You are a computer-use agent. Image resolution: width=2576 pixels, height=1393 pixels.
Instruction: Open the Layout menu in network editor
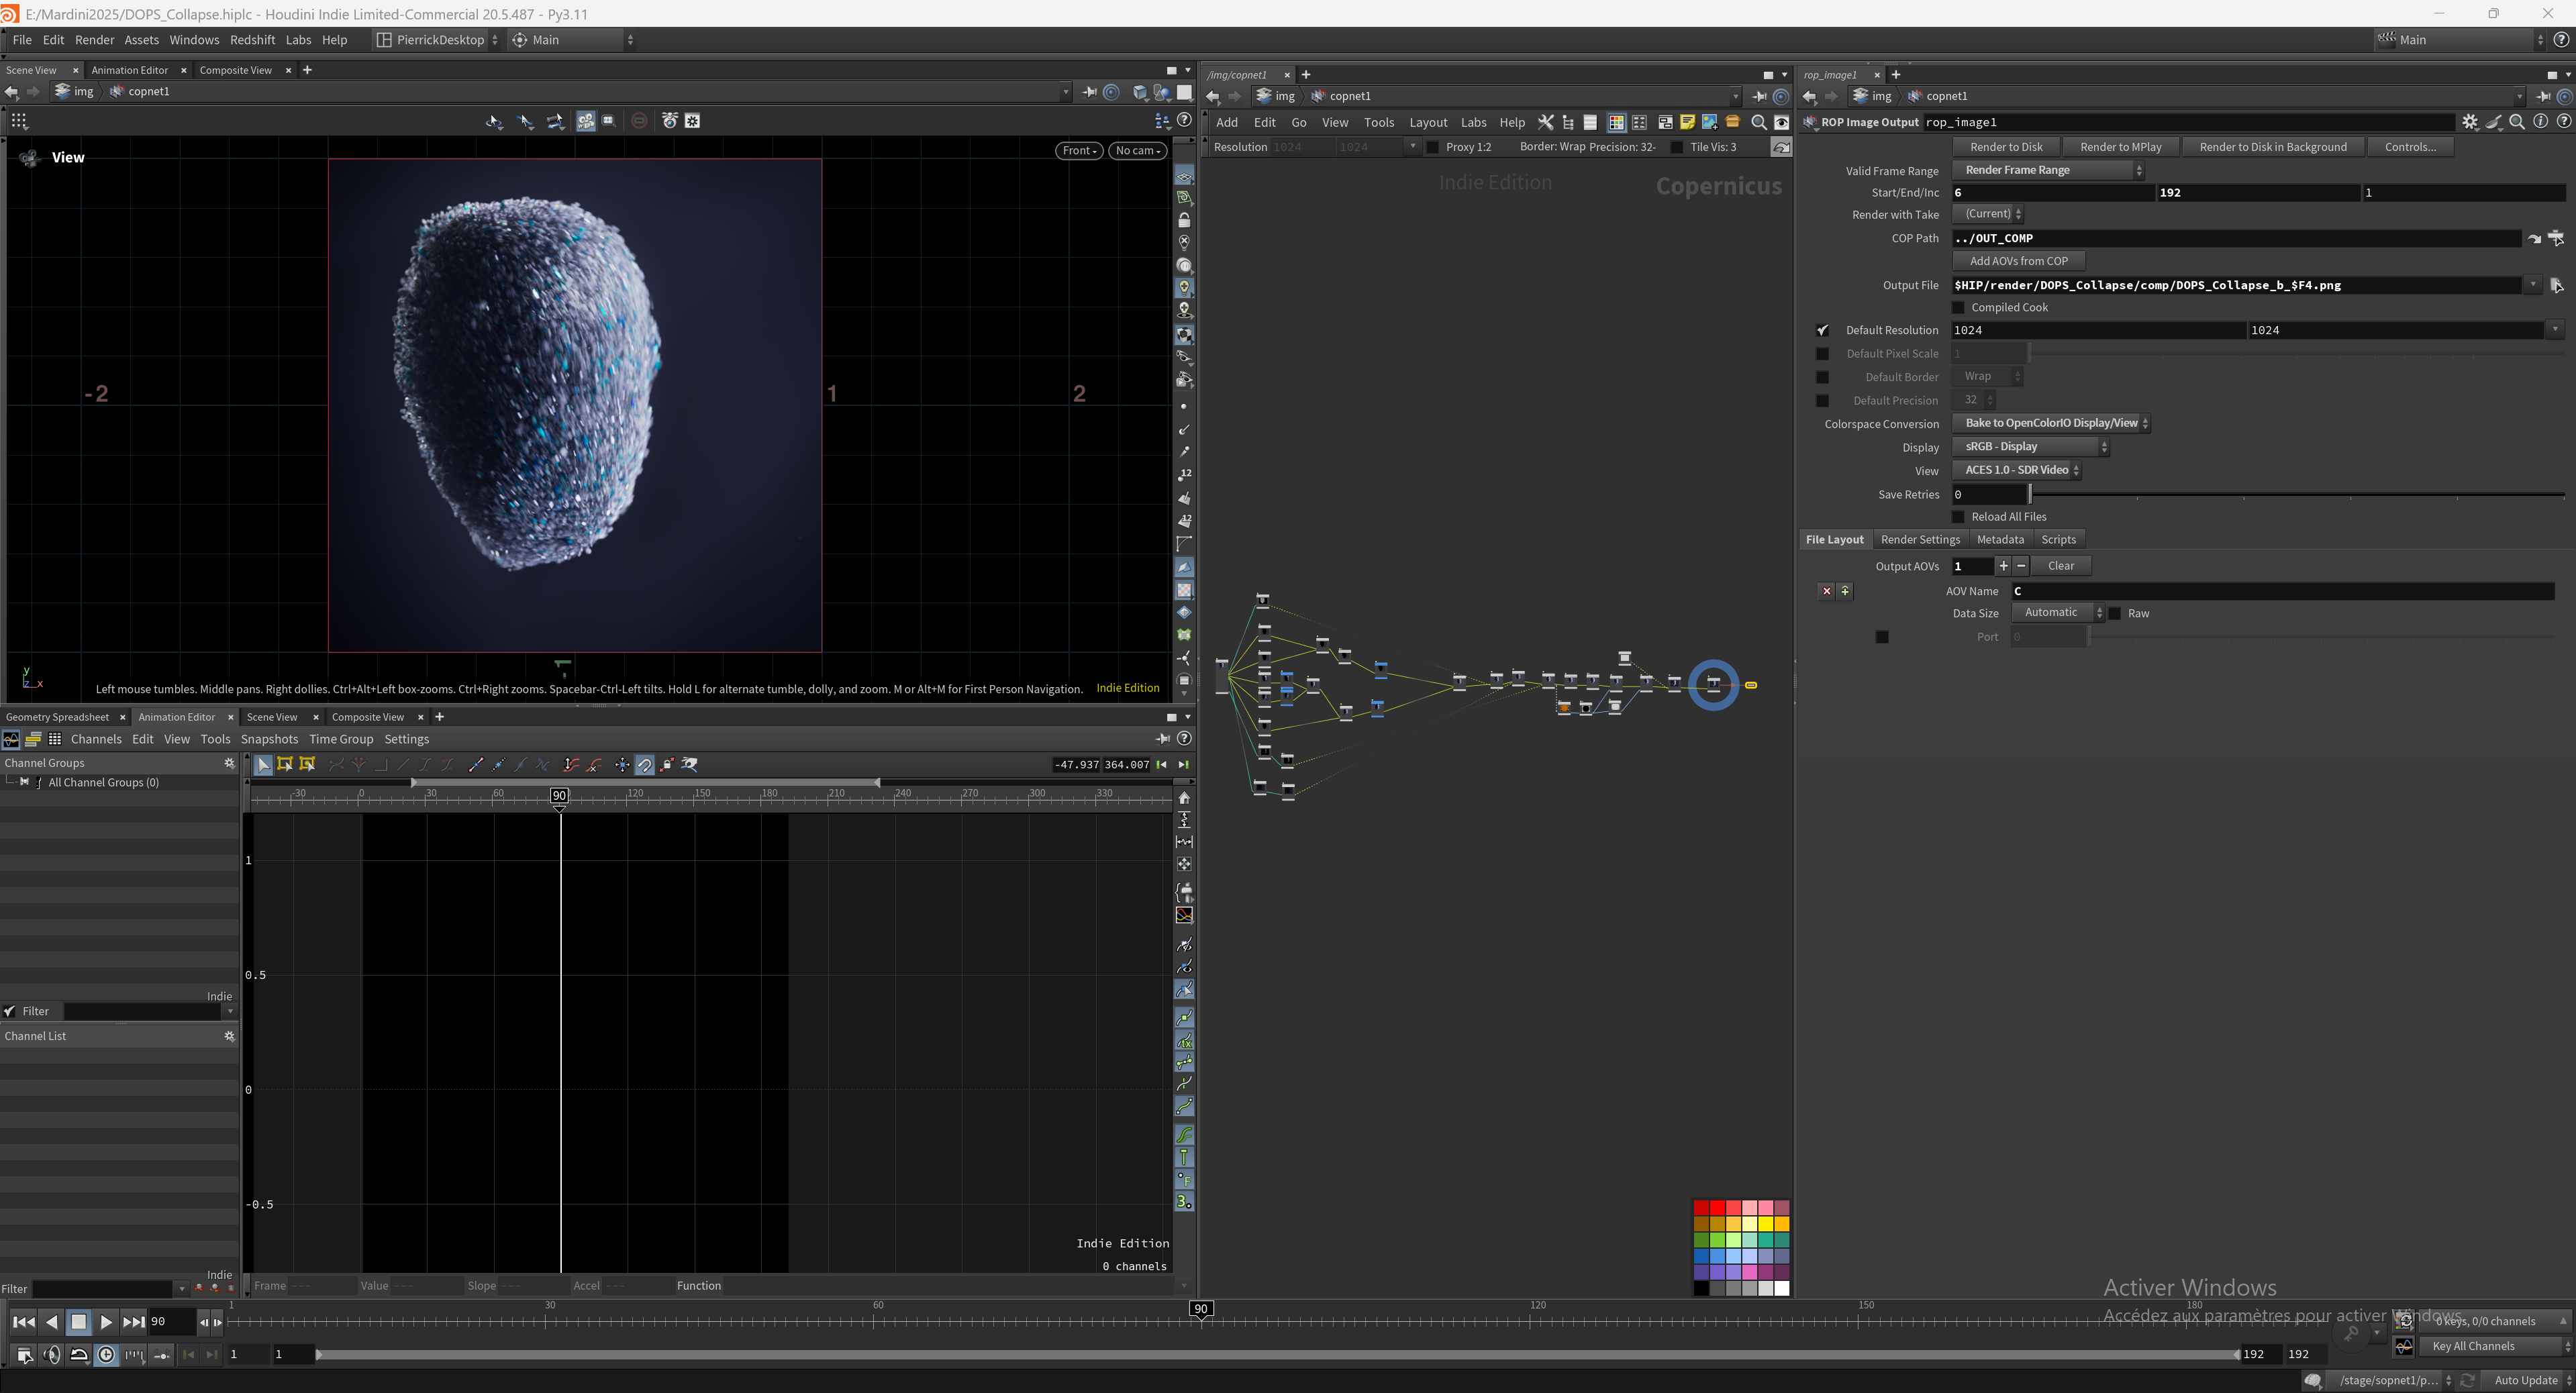(x=1428, y=123)
